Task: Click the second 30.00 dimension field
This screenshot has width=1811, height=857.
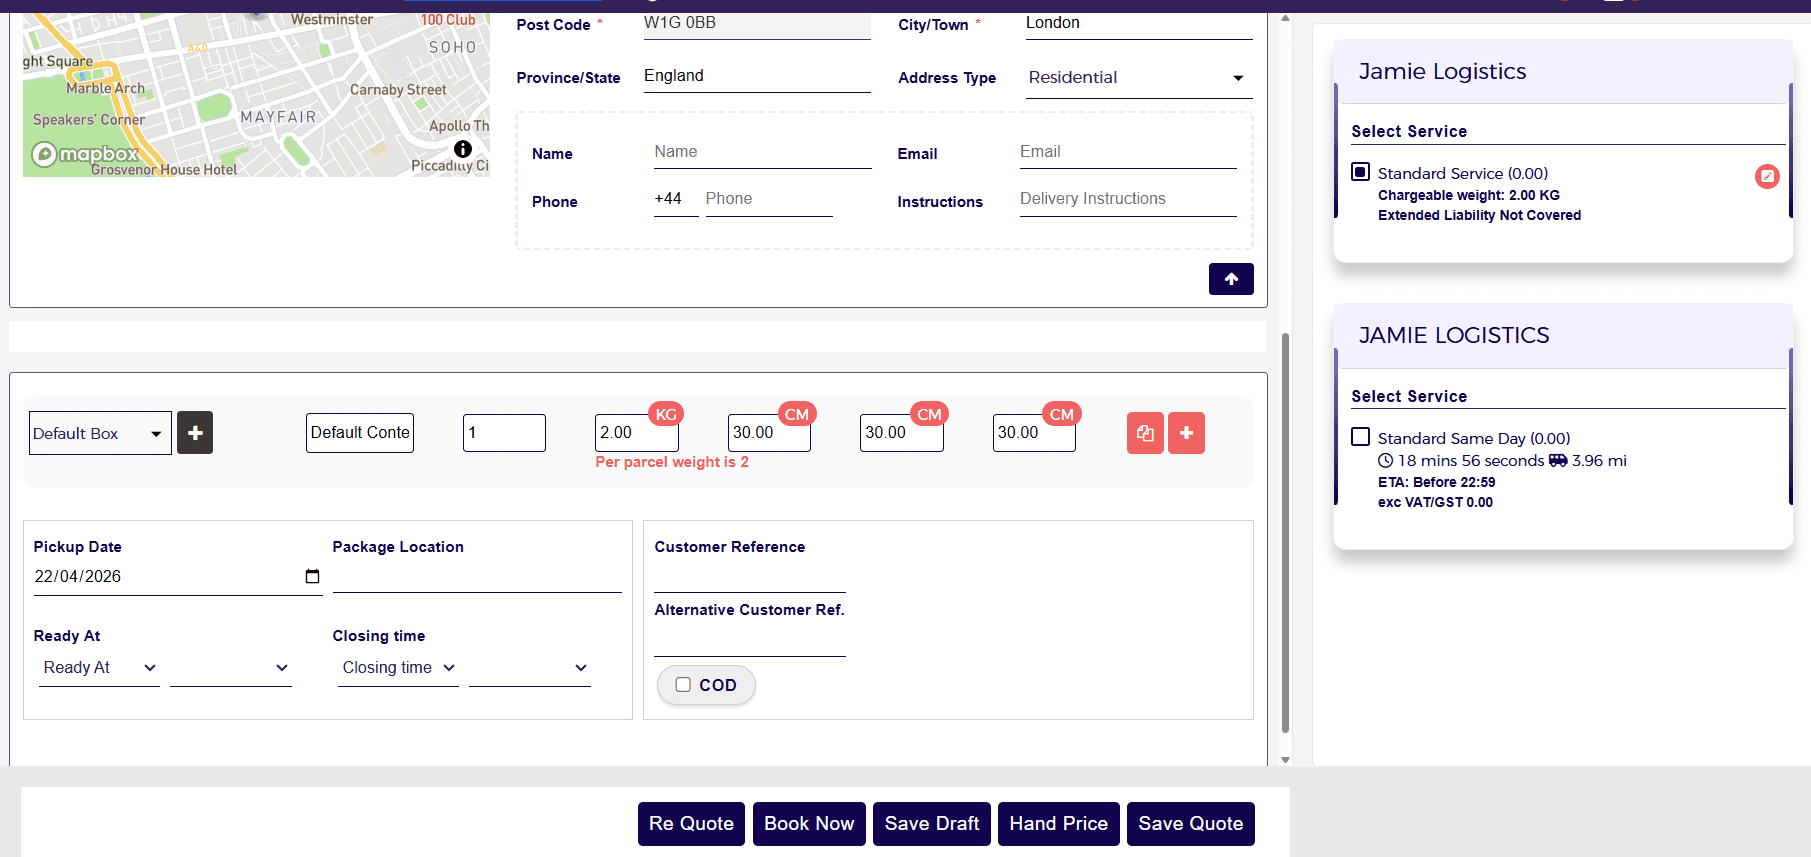Action: 902,433
